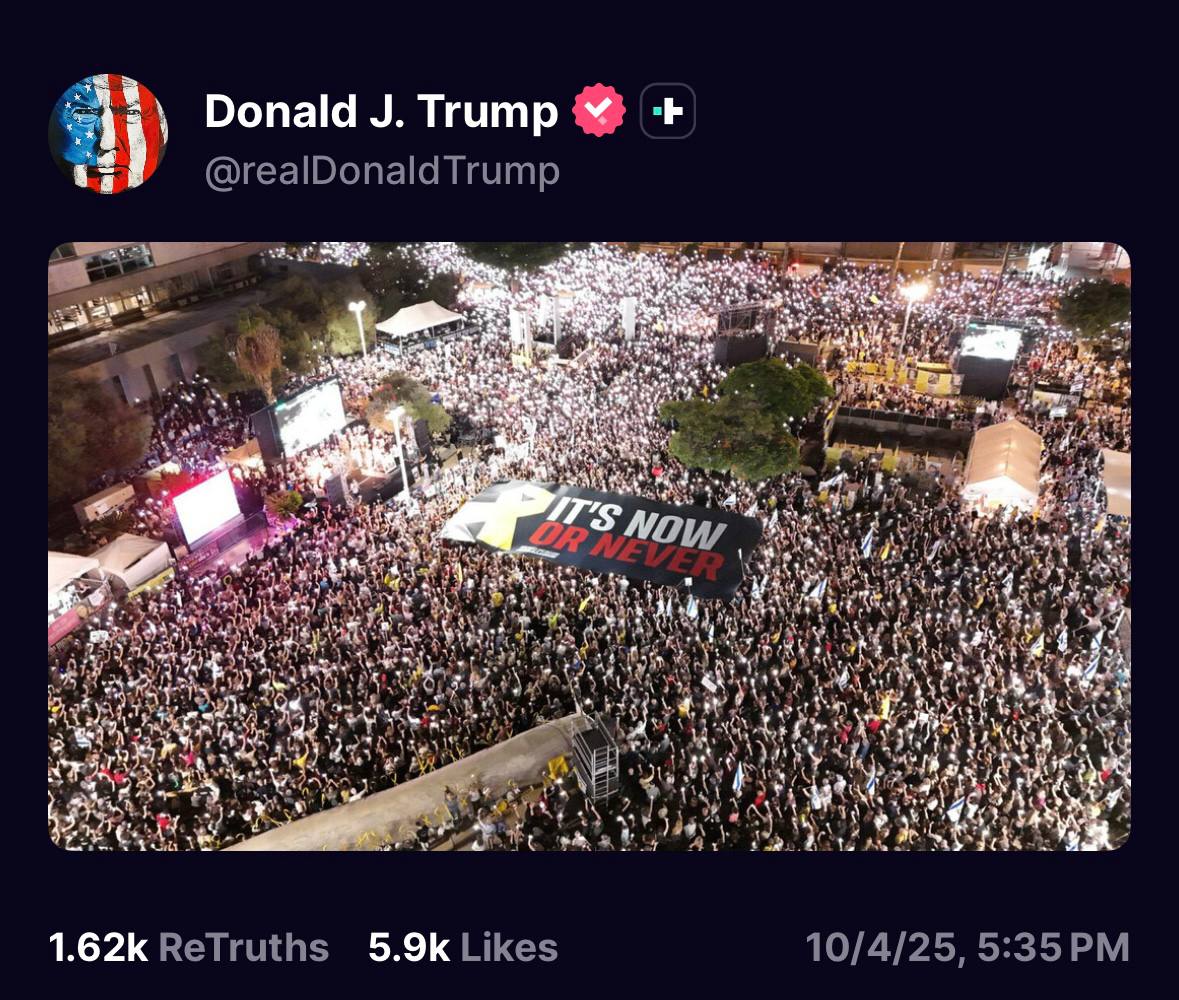The image size is (1179, 1000).
Task: Click the Likes label
Action: click(x=509, y=947)
